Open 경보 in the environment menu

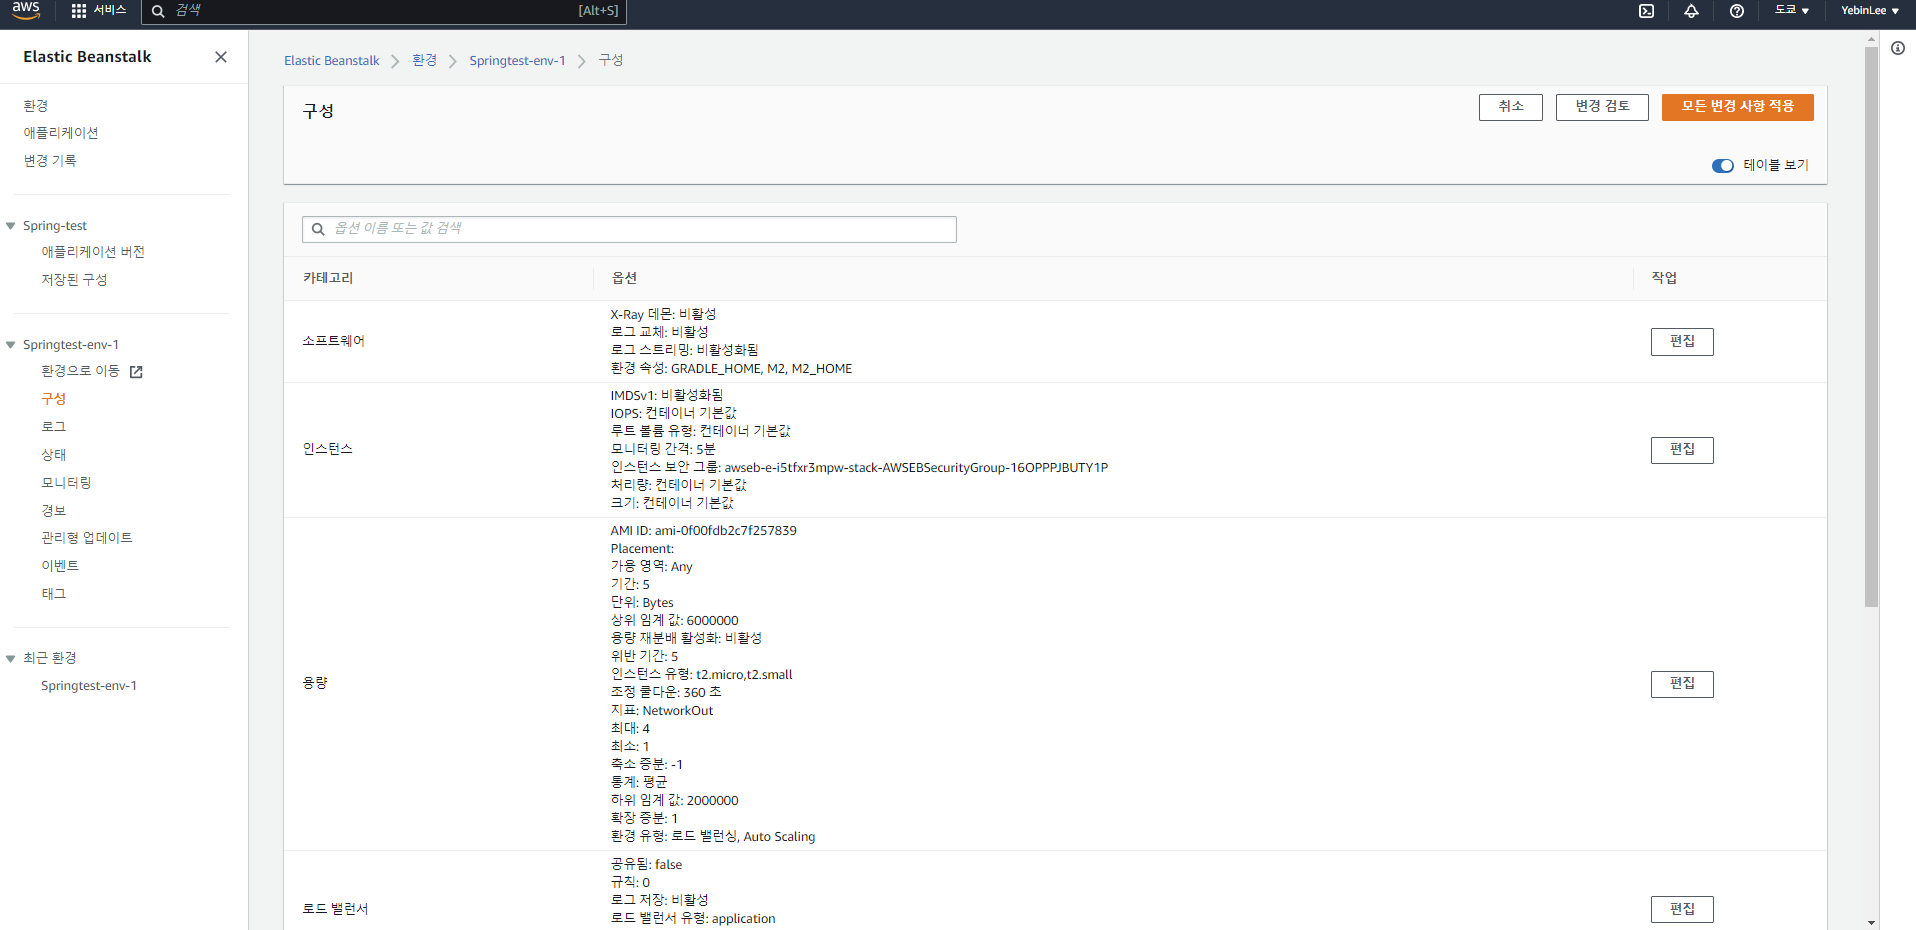pos(54,511)
